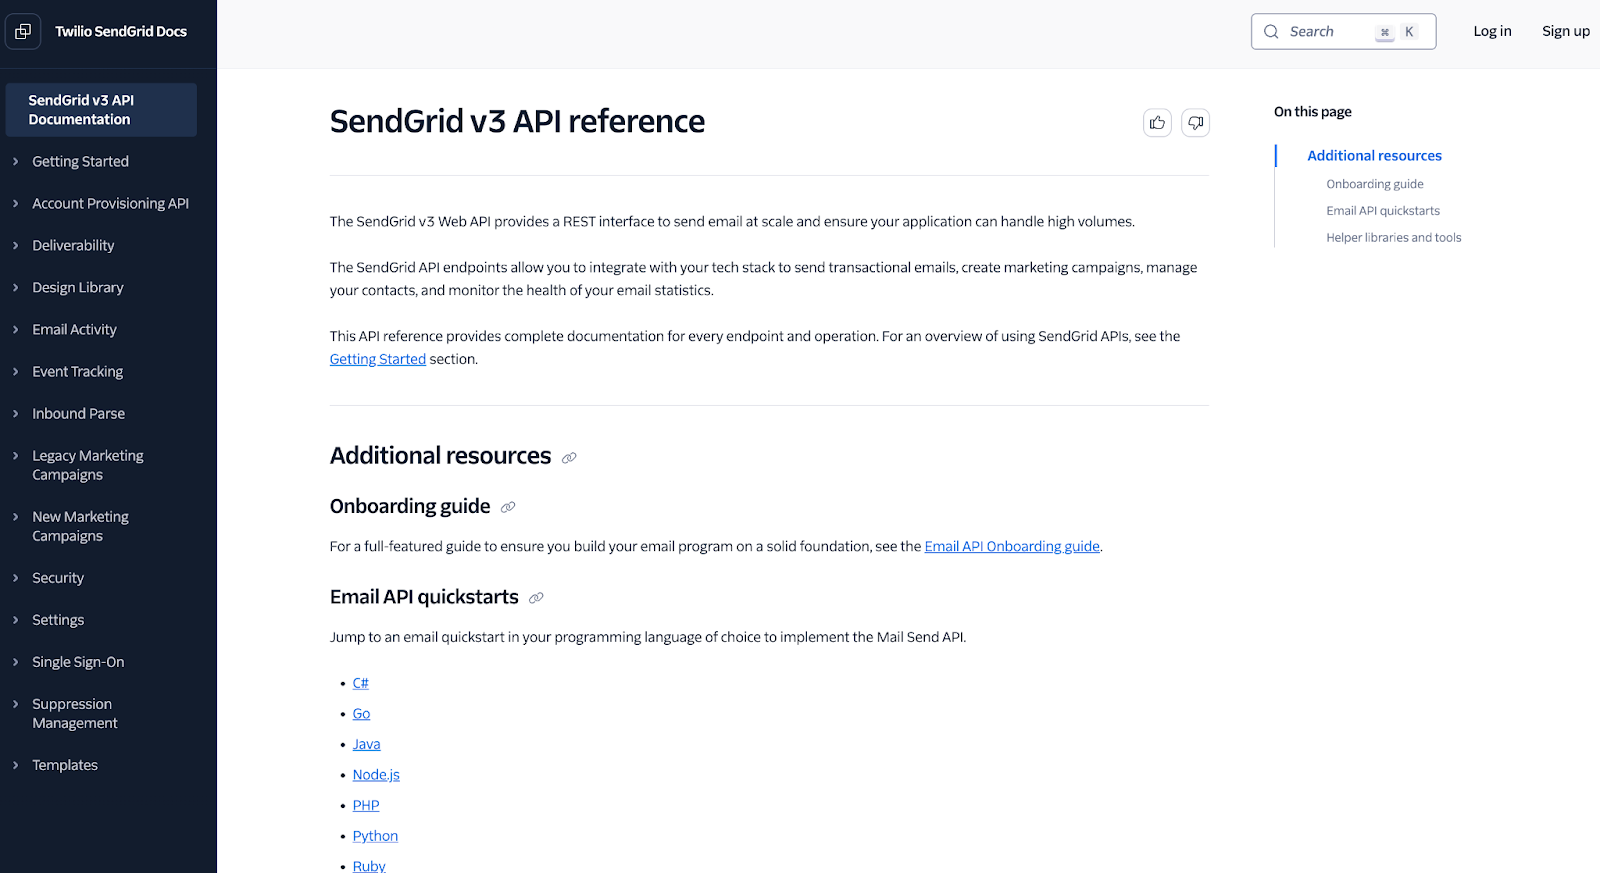The width and height of the screenshot is (1600, 873).
Task: Expand the Email Activity section
Action: [x=16, y=329]
